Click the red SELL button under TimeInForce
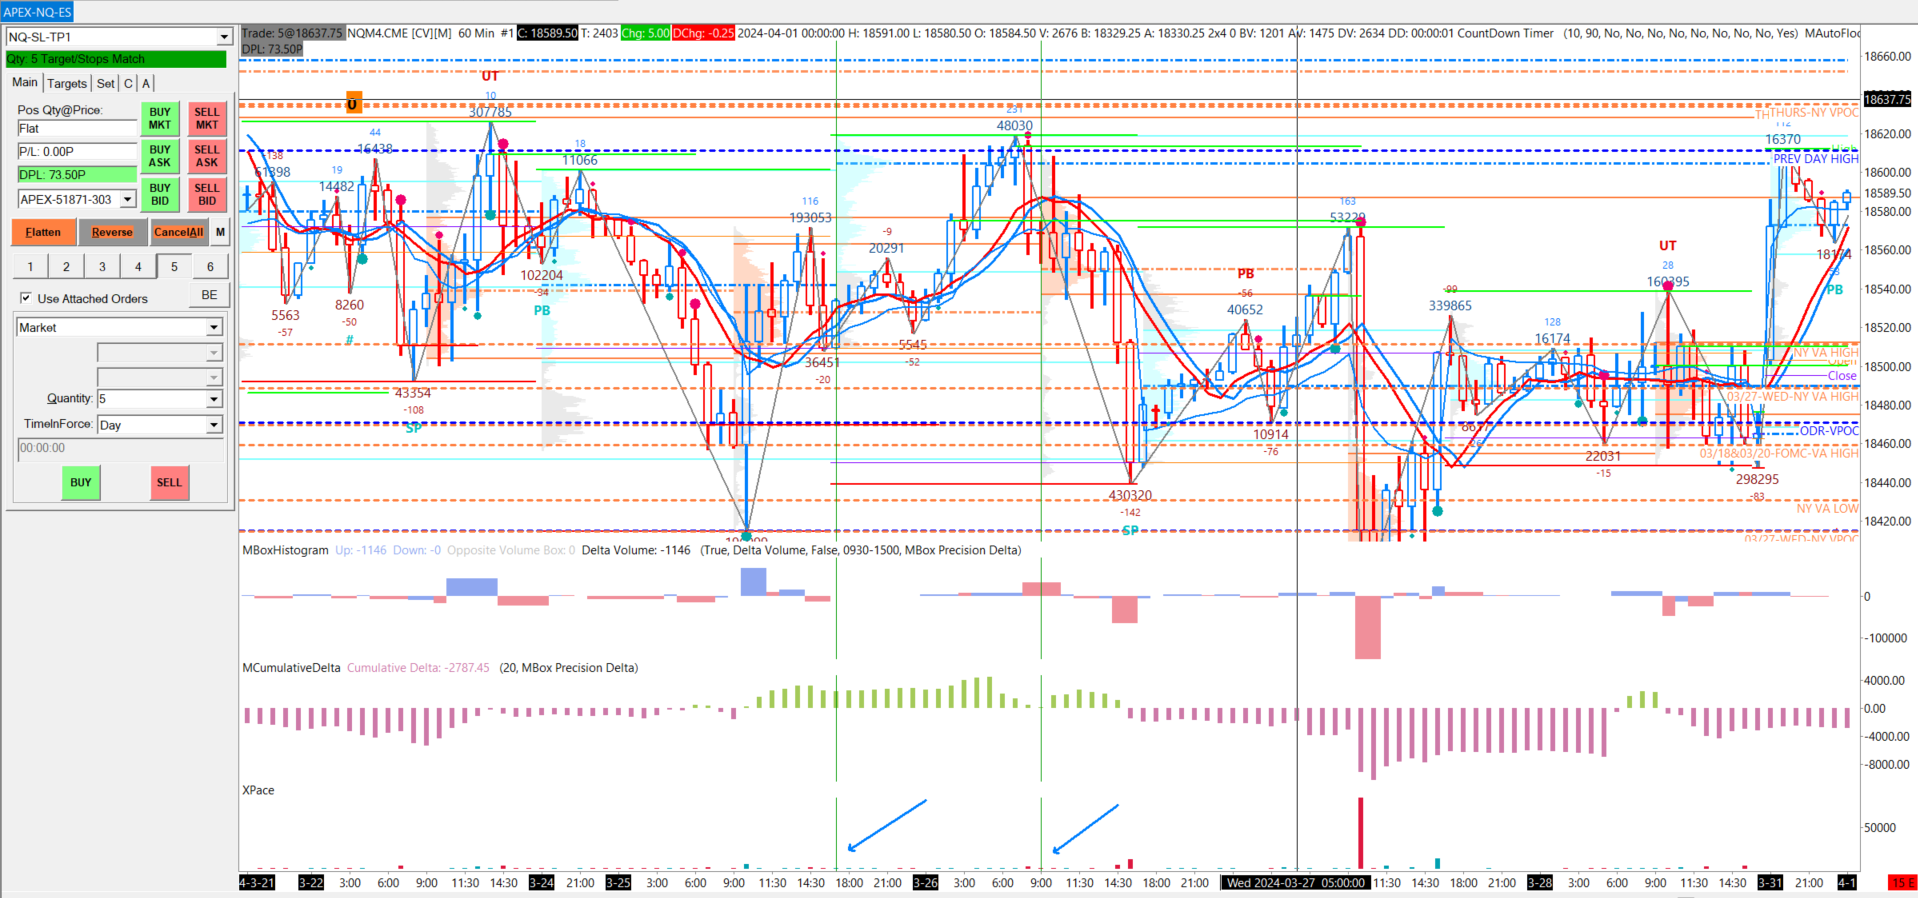Viewport: 1918px width, 898px height. (x=169, y=482)
